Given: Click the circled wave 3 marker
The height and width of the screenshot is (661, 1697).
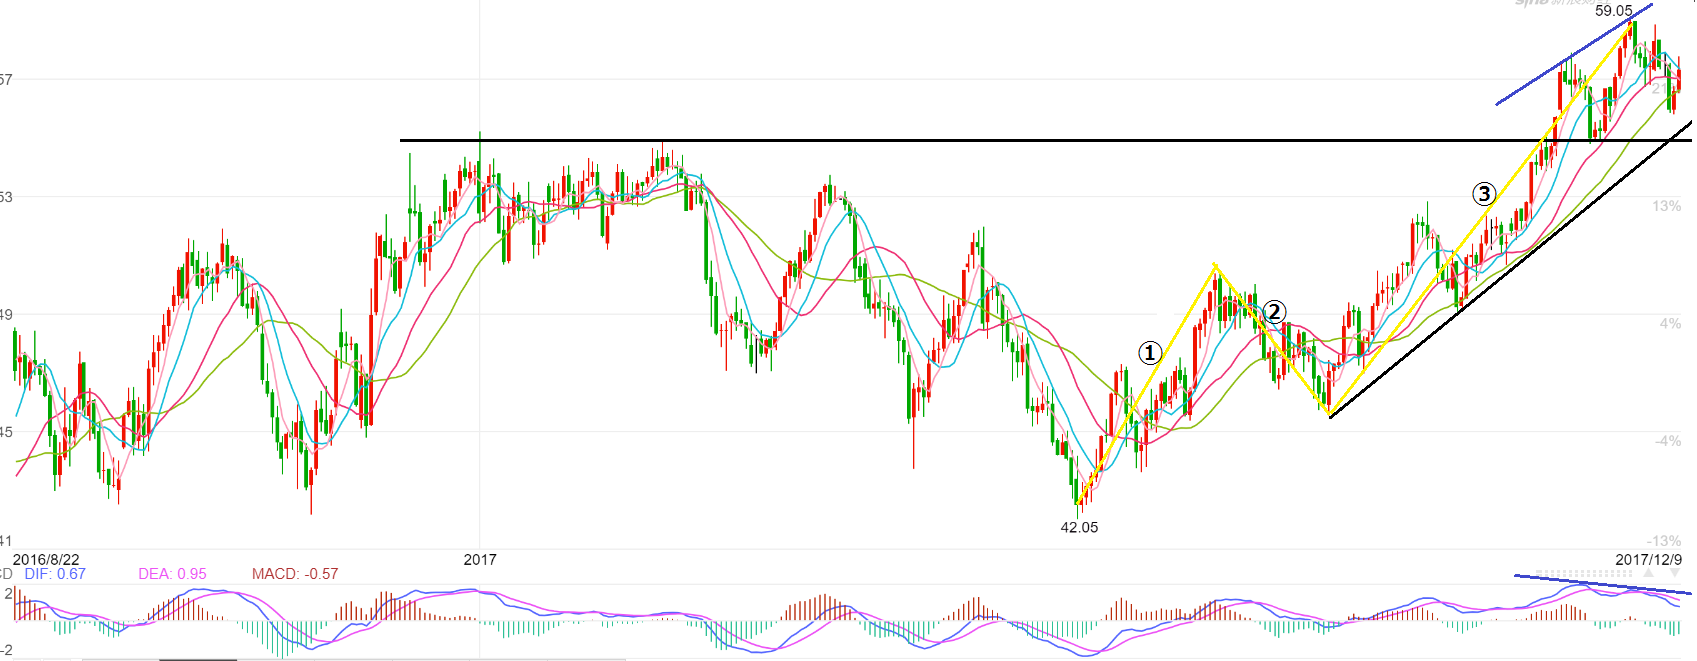Looking at the screenshot, I should click(x=1484, y=194).
